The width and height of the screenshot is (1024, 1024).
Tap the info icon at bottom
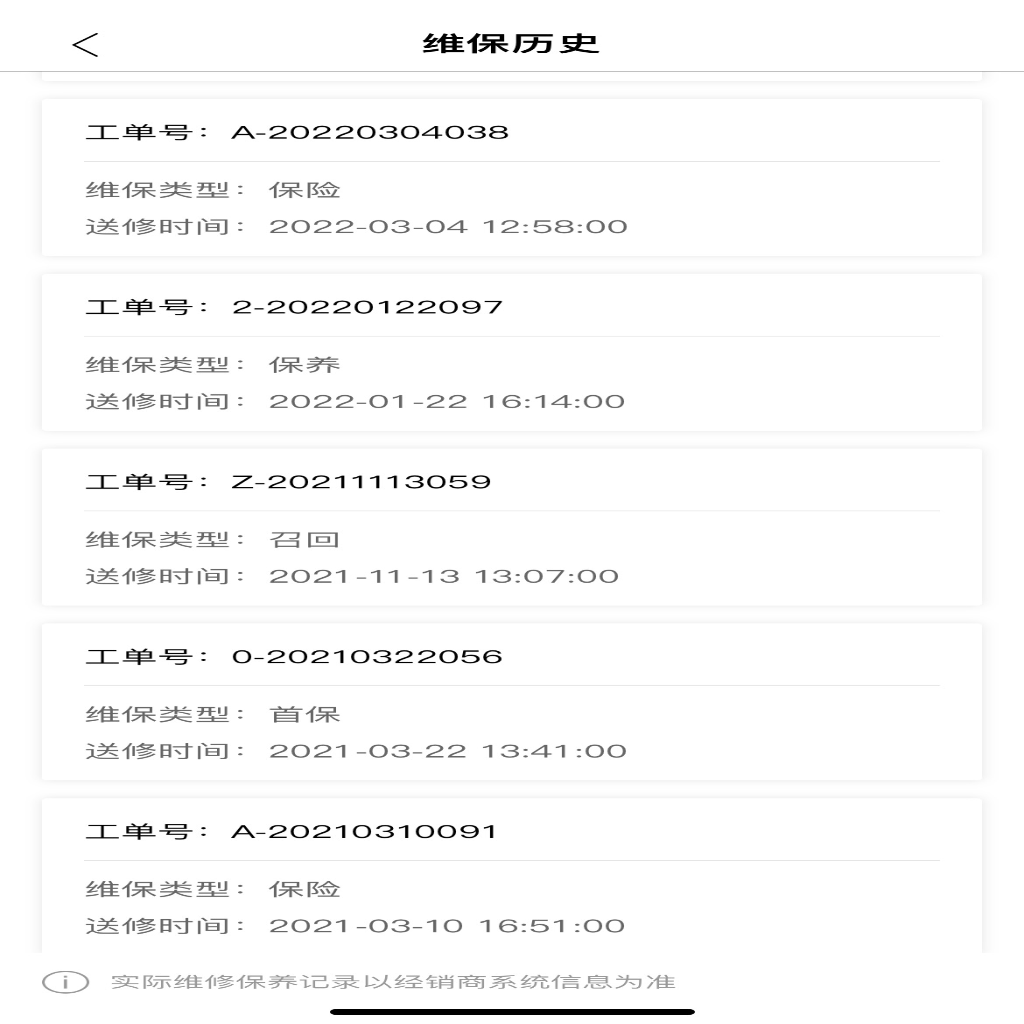click(65, 982)
